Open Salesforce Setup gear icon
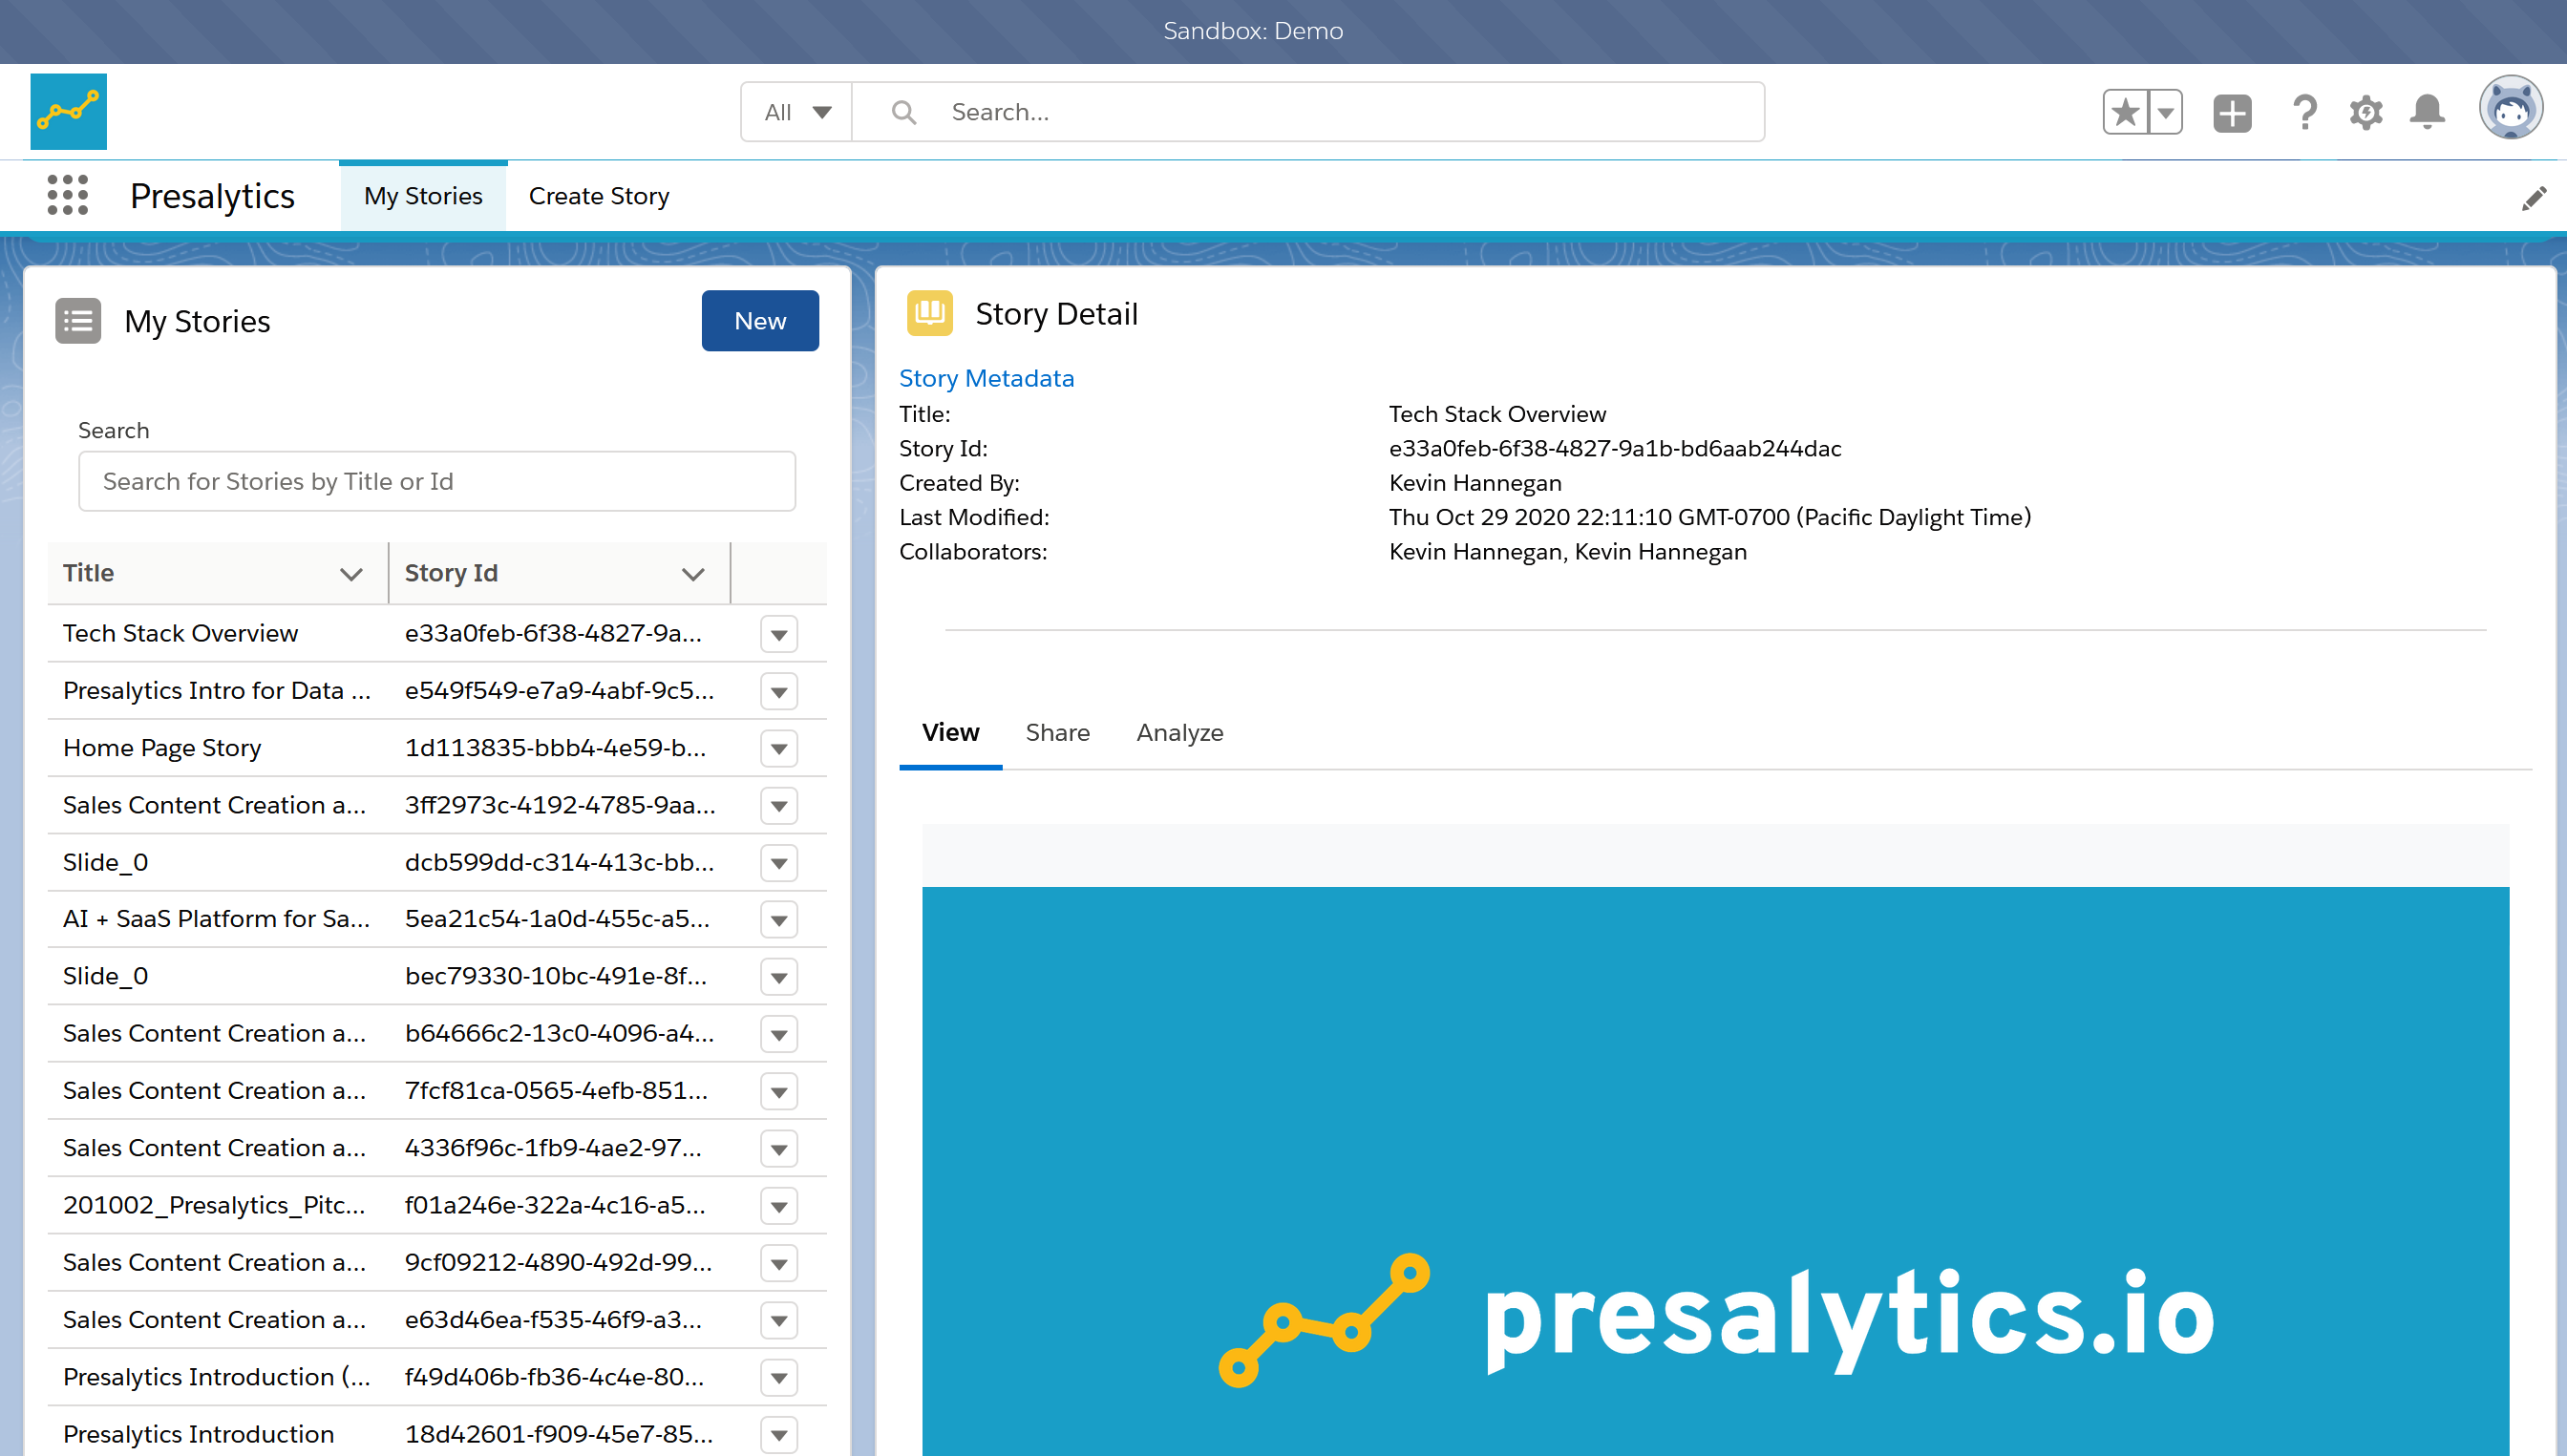2567x1456 pixels. point(2366,112)
